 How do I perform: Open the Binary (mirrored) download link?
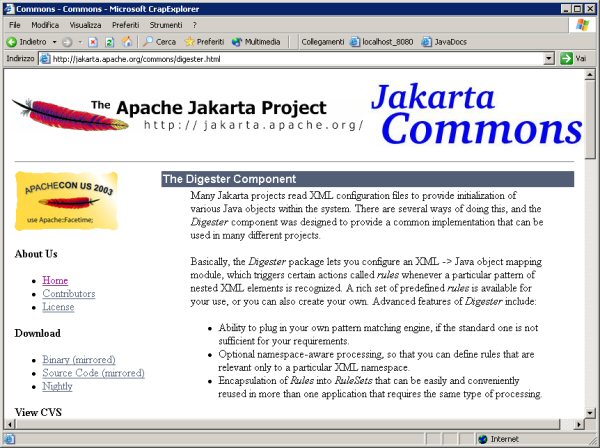[79, 360]
